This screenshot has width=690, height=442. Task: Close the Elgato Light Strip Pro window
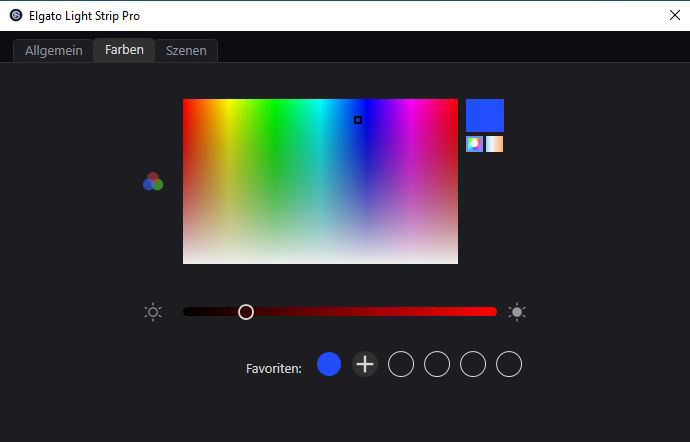674,15
